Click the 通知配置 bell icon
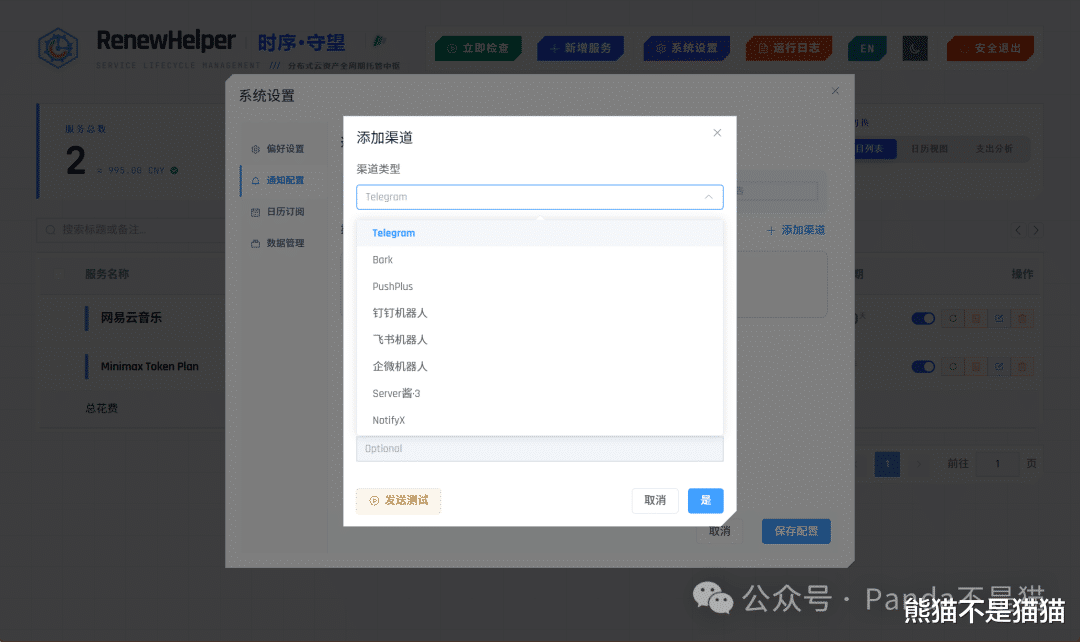1080x642 pixels. point(256,180)
